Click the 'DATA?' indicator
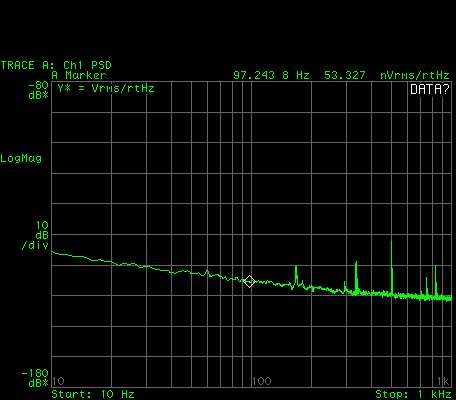The width and height of the screenshot is (456, 400). [x=430, y=89]
